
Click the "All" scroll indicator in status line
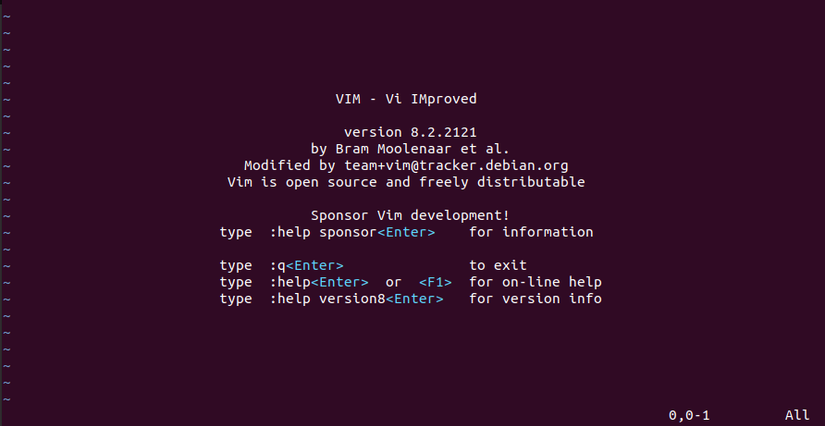point(797,415)
